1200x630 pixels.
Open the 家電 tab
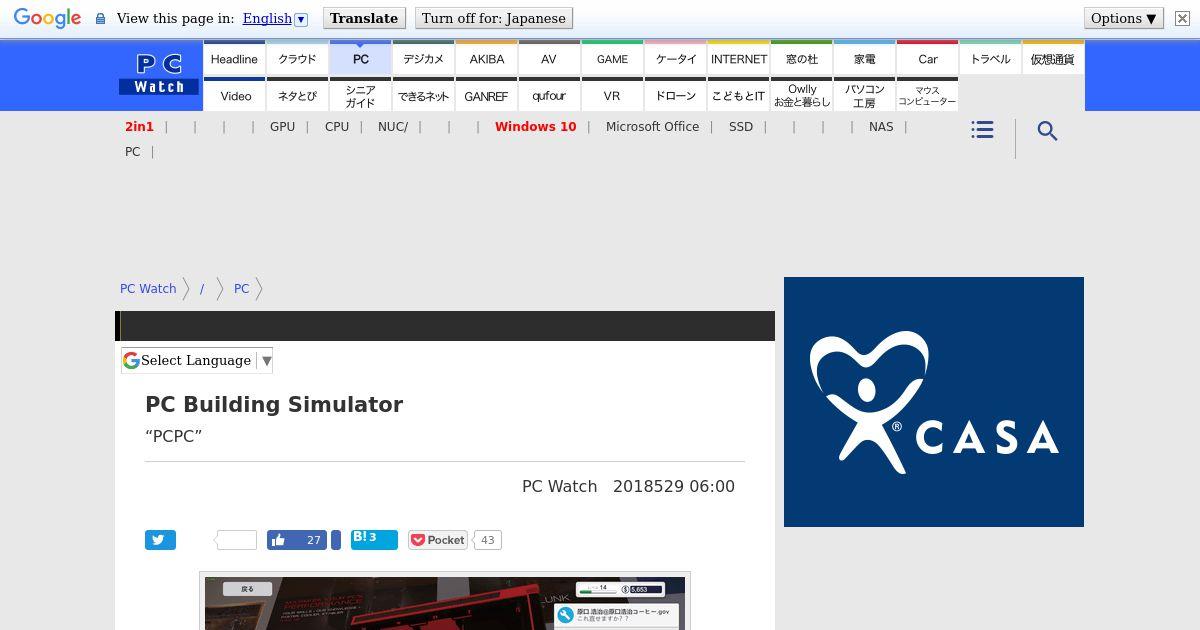point(865,59)
